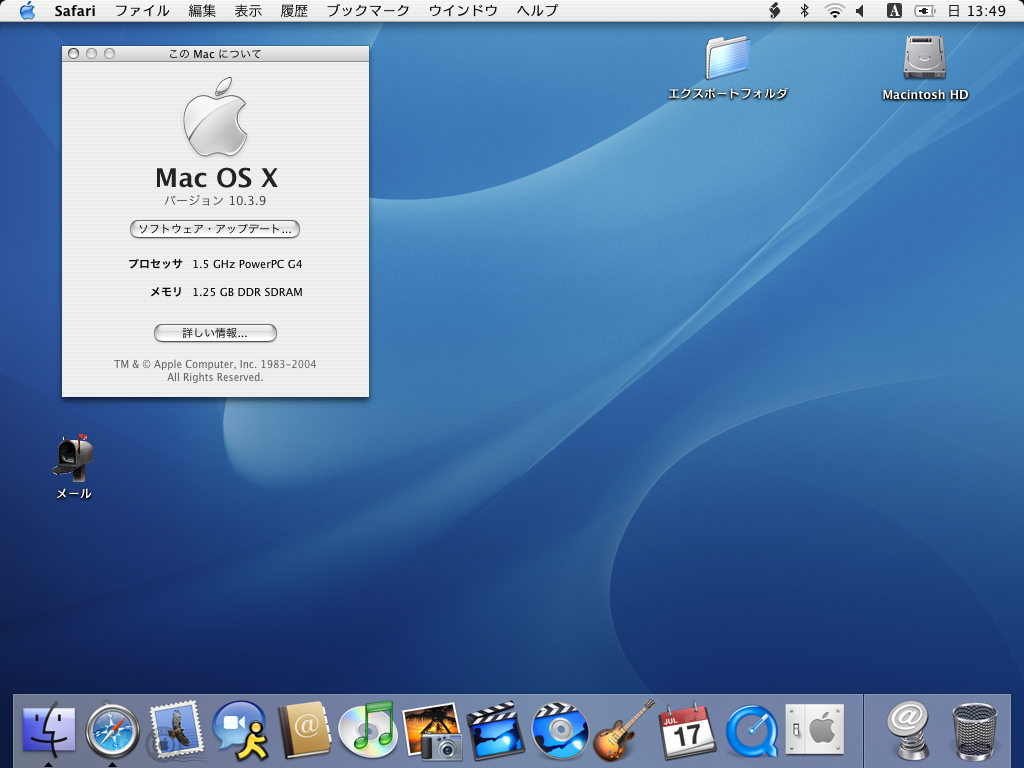Open the 表示 menu

pos(248,10)
